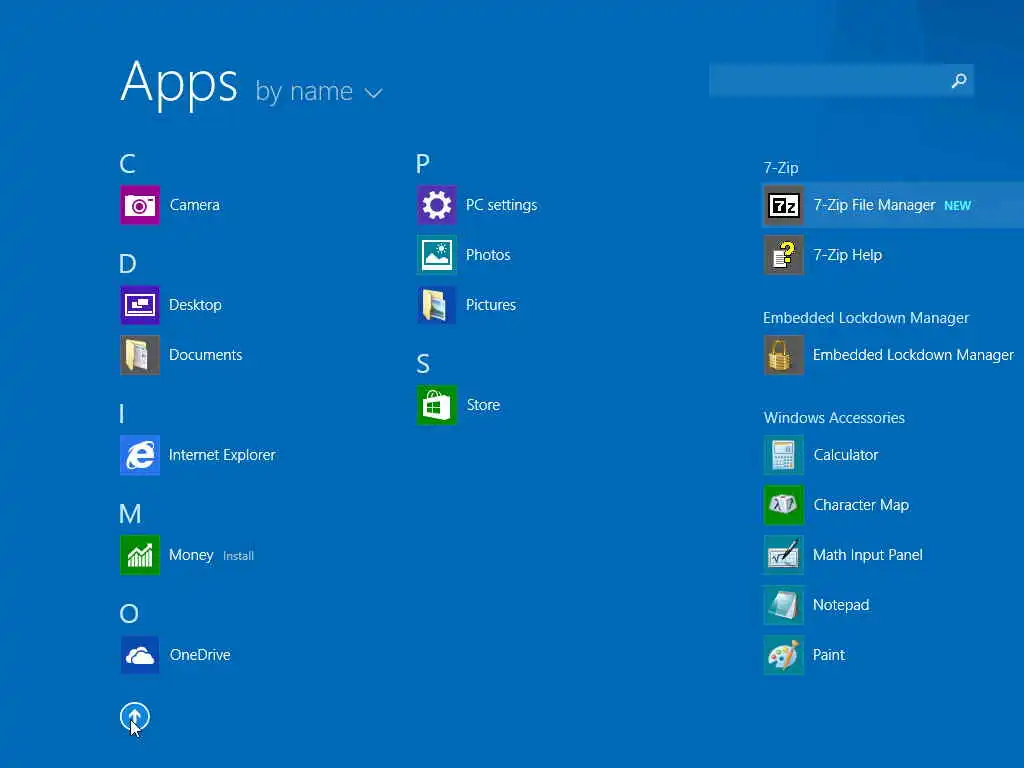This screenshot has height=768, width=1024.
Task: Click the up arrow to return to Start
Action: coord(135,717)
